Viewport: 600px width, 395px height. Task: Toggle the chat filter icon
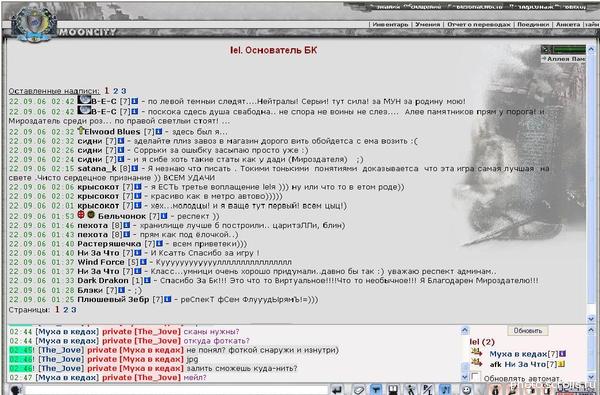tap(376, 390)
